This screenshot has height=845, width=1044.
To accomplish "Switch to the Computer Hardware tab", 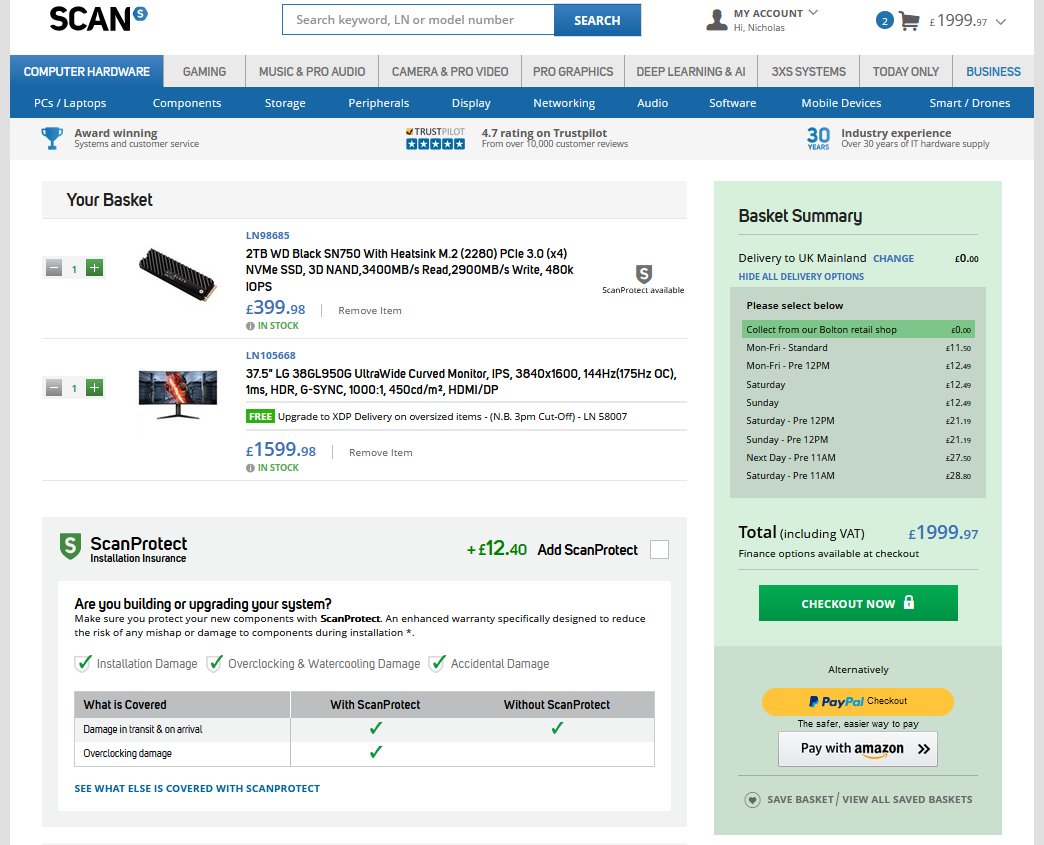I will (x=87, y=71).
